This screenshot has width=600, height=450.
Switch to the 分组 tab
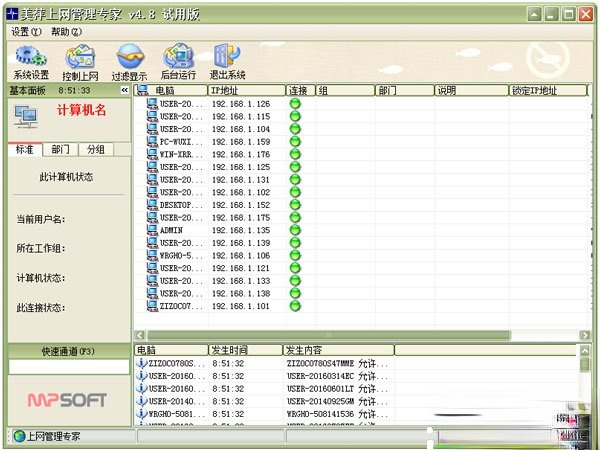point(95,149)
